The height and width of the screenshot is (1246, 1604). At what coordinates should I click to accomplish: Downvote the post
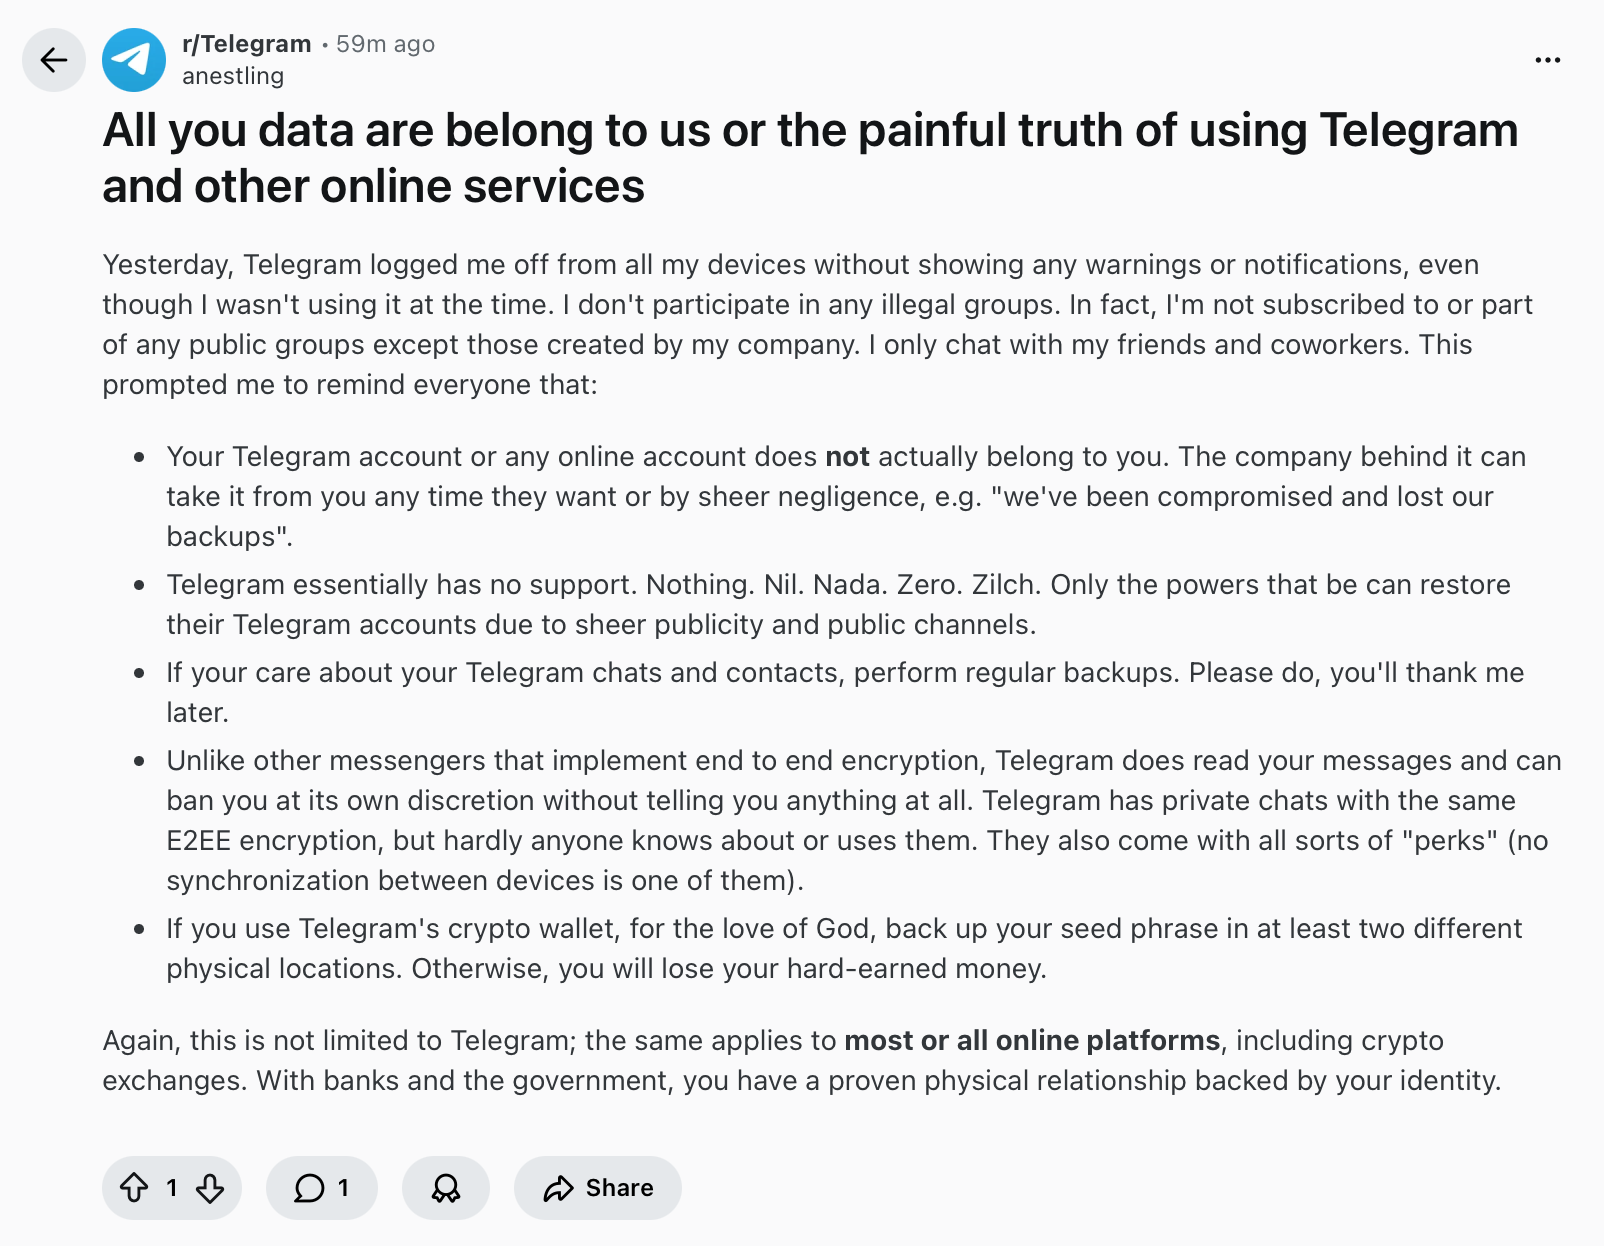(210, 1188)
